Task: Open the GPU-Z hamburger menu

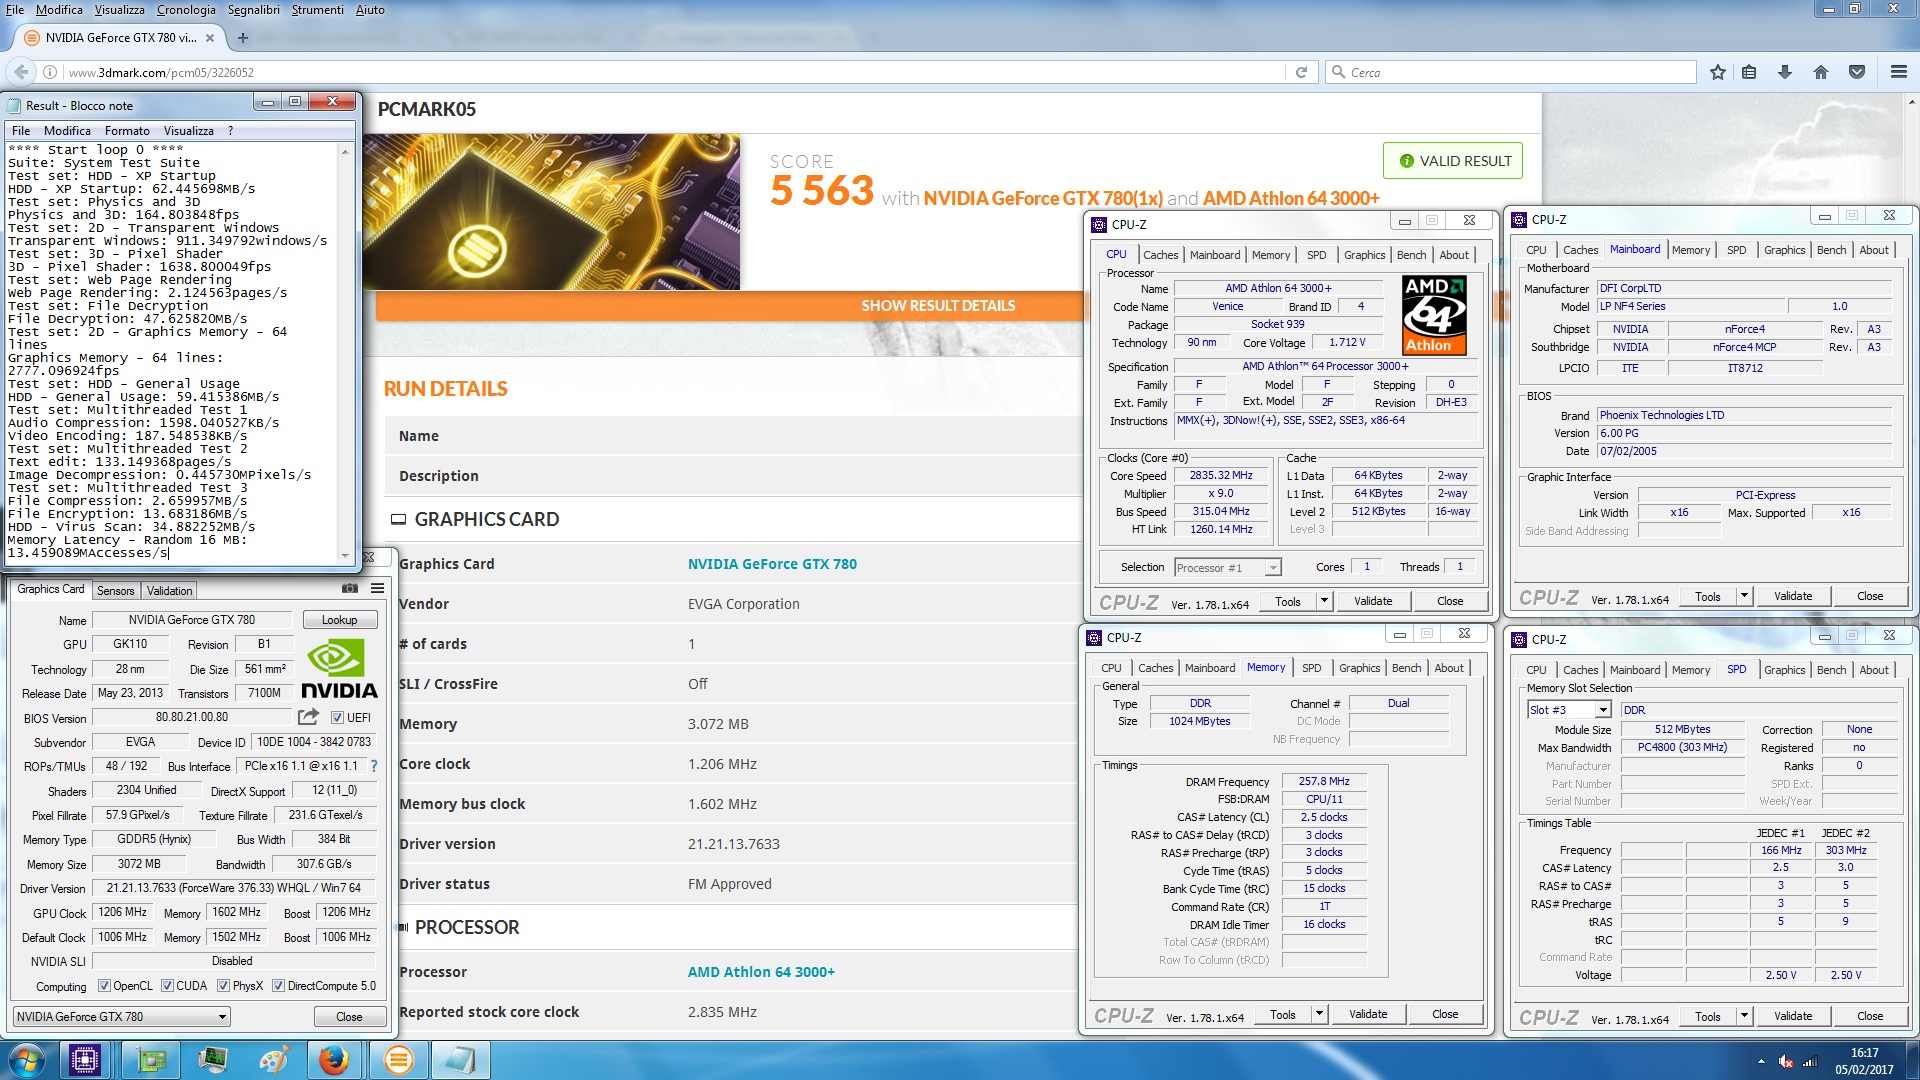Action: pos(377,588)
